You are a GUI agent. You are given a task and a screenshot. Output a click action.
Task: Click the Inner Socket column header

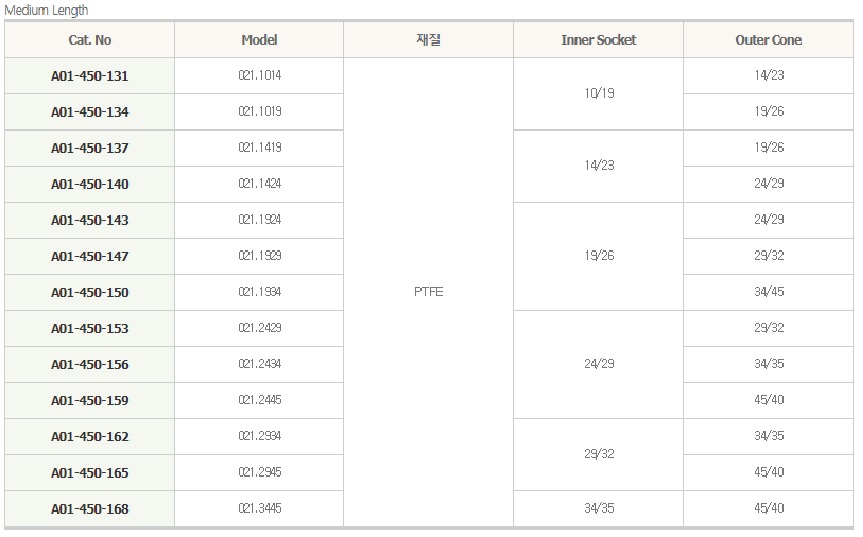(x=598, y=40)
